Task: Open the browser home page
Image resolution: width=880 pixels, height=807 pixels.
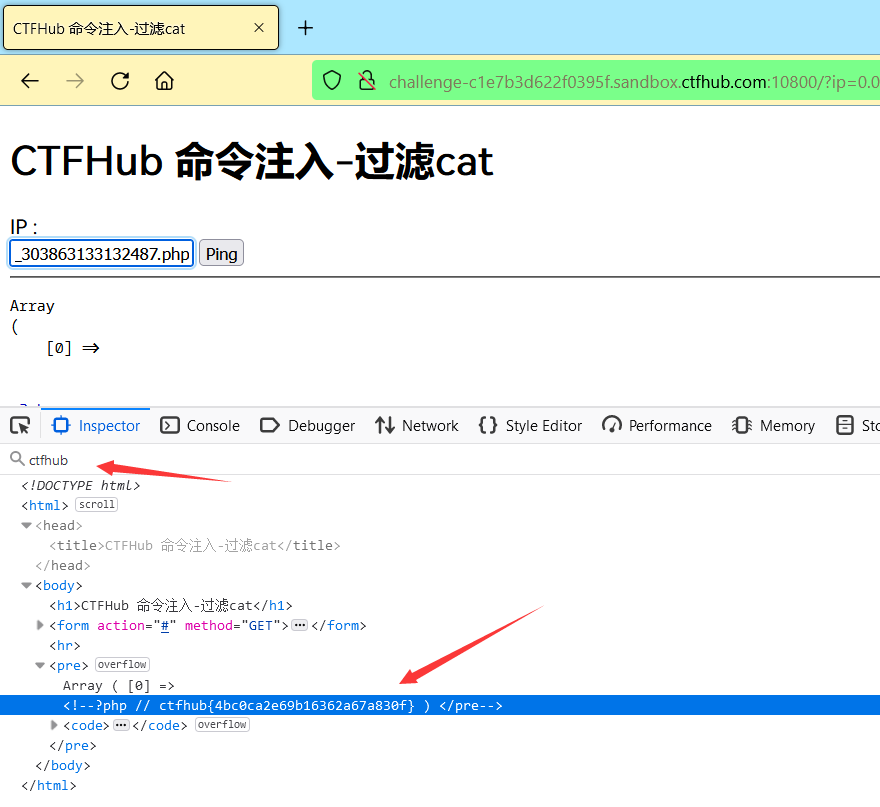Action: coord(164,81)
